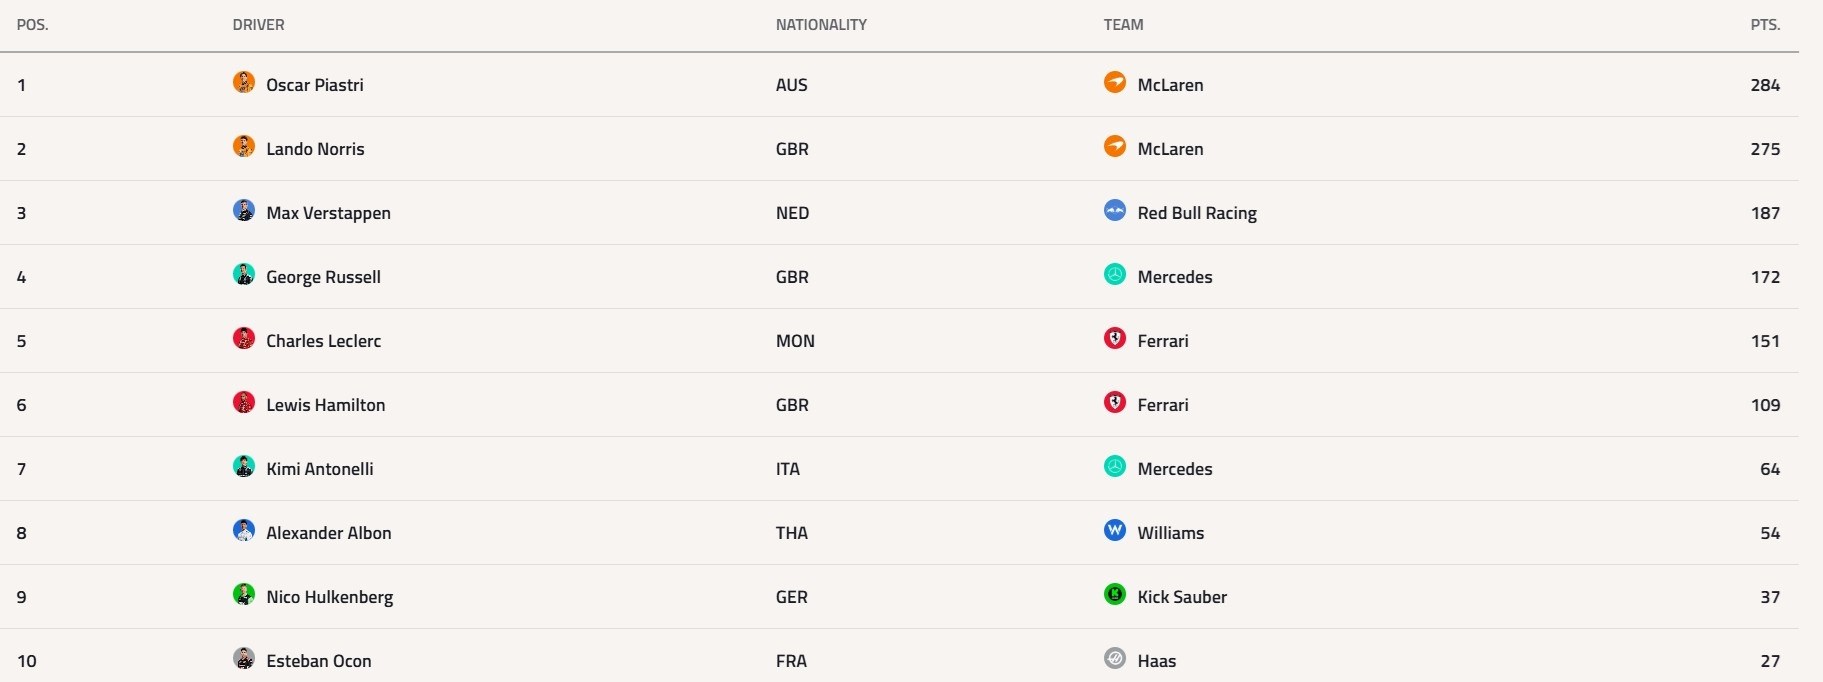Click the Mercedes logo in George Russell's row
This screenshot has height=682, width=1823.
click(x=1115, y=274)
